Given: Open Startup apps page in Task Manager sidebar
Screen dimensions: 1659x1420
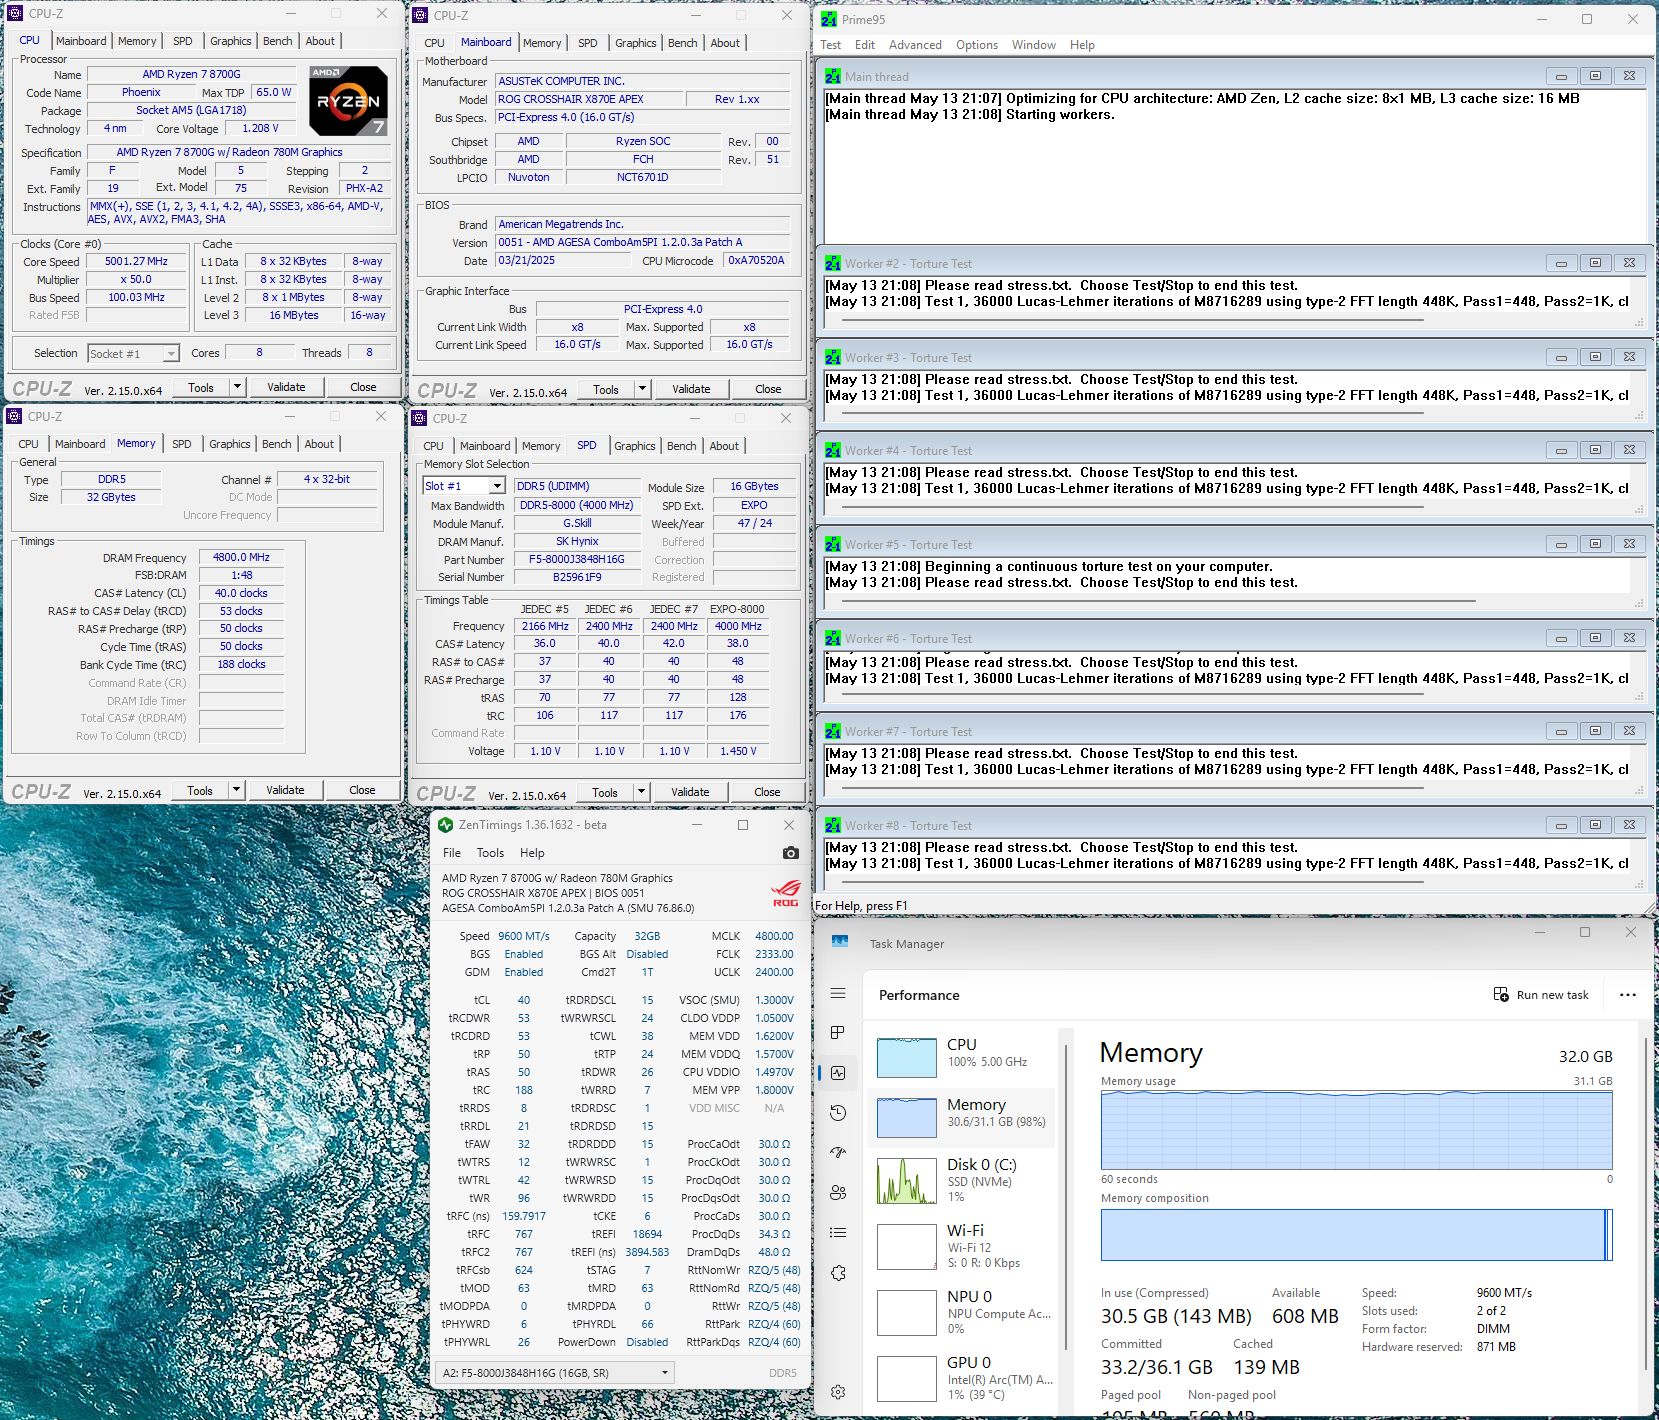Looking at the screenshot, I should click(838, 1152).
